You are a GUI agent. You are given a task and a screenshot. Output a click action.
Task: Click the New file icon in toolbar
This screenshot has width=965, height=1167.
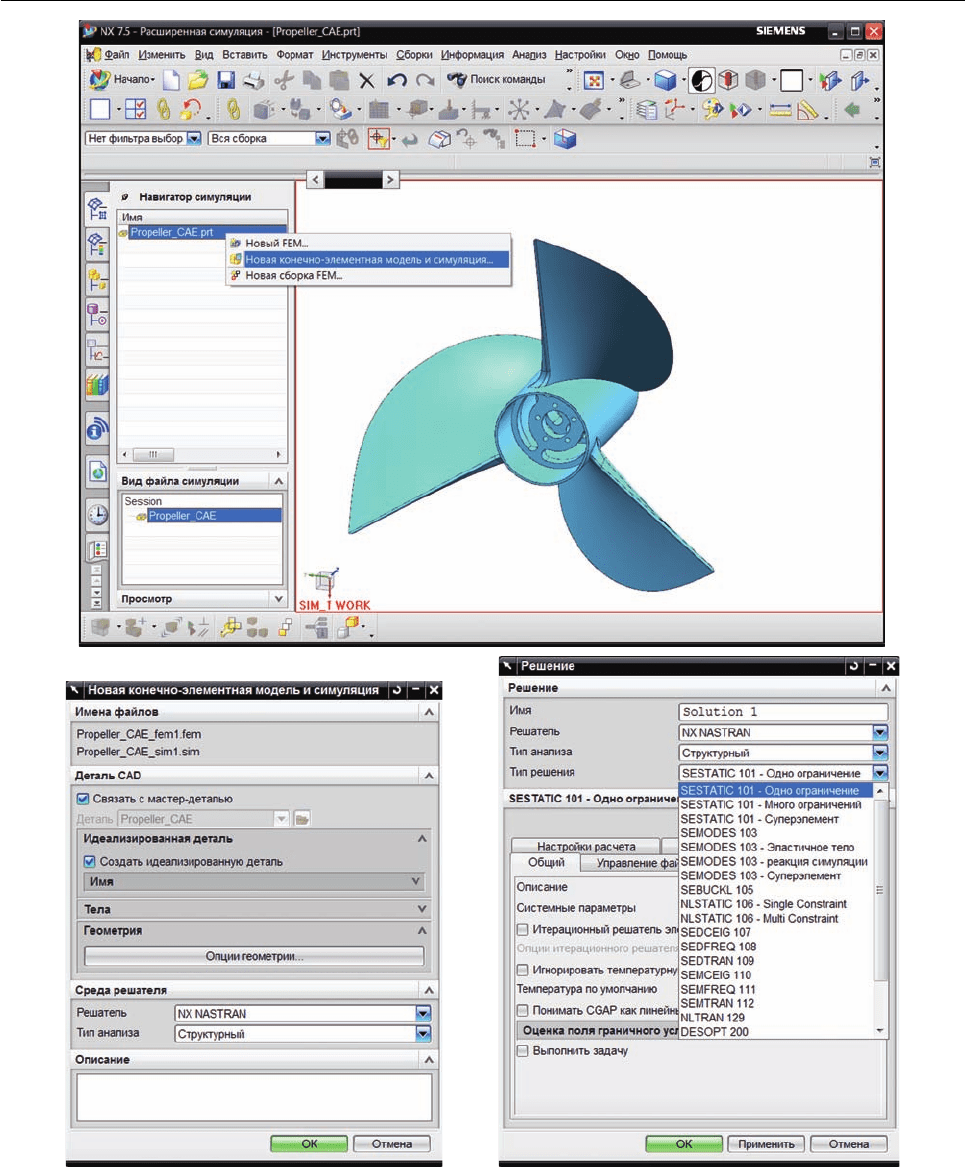[x=171, y=80]
